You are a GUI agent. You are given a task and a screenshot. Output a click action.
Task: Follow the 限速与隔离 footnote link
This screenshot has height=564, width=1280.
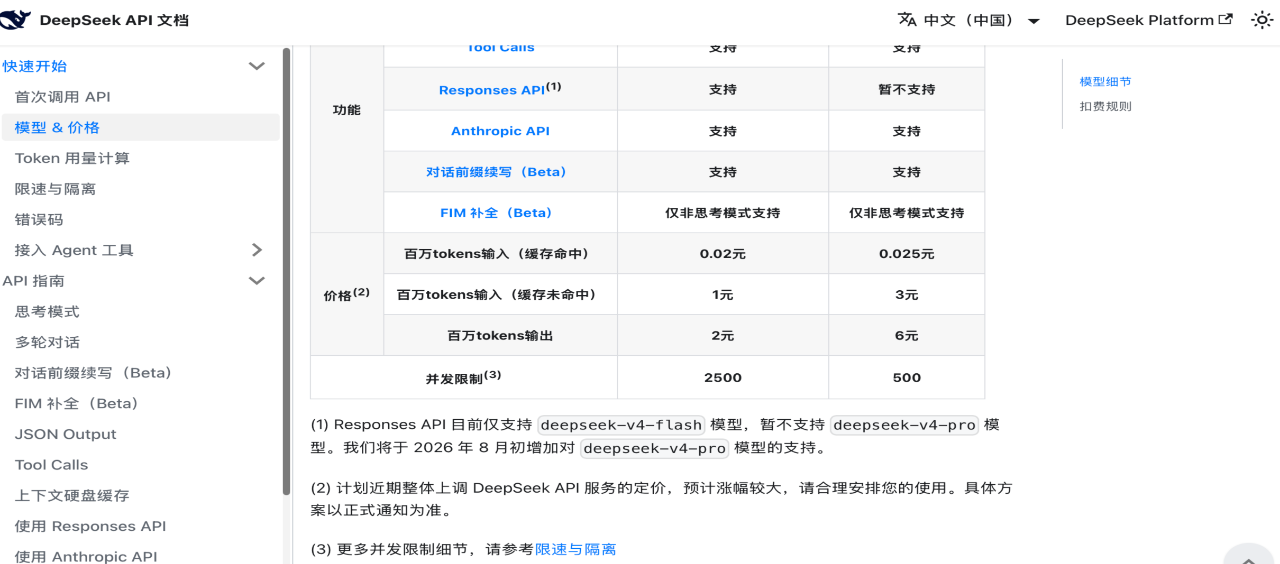point(576,549)
